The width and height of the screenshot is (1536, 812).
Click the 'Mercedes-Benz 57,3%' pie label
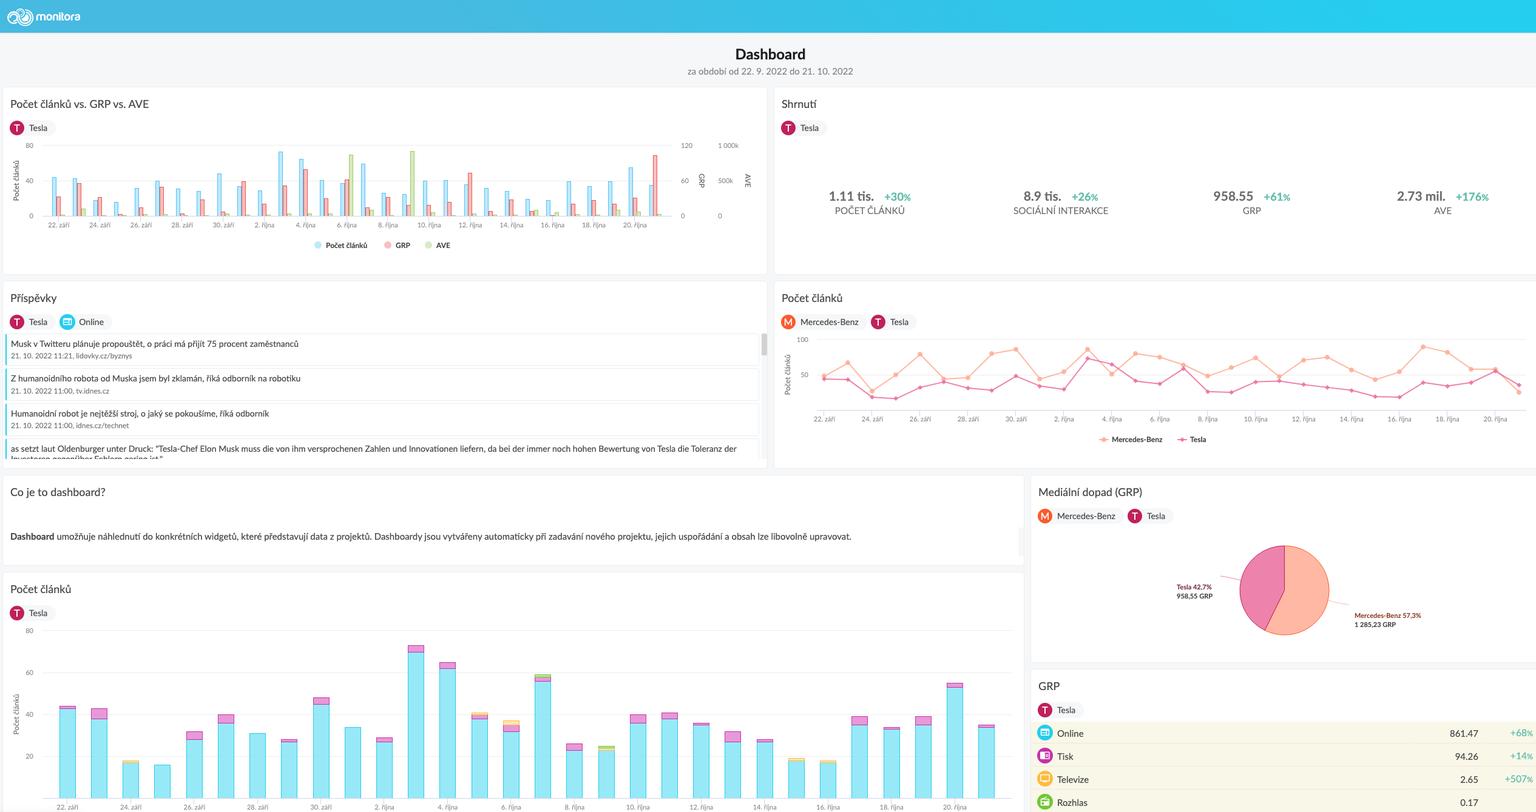(1387, 615)
